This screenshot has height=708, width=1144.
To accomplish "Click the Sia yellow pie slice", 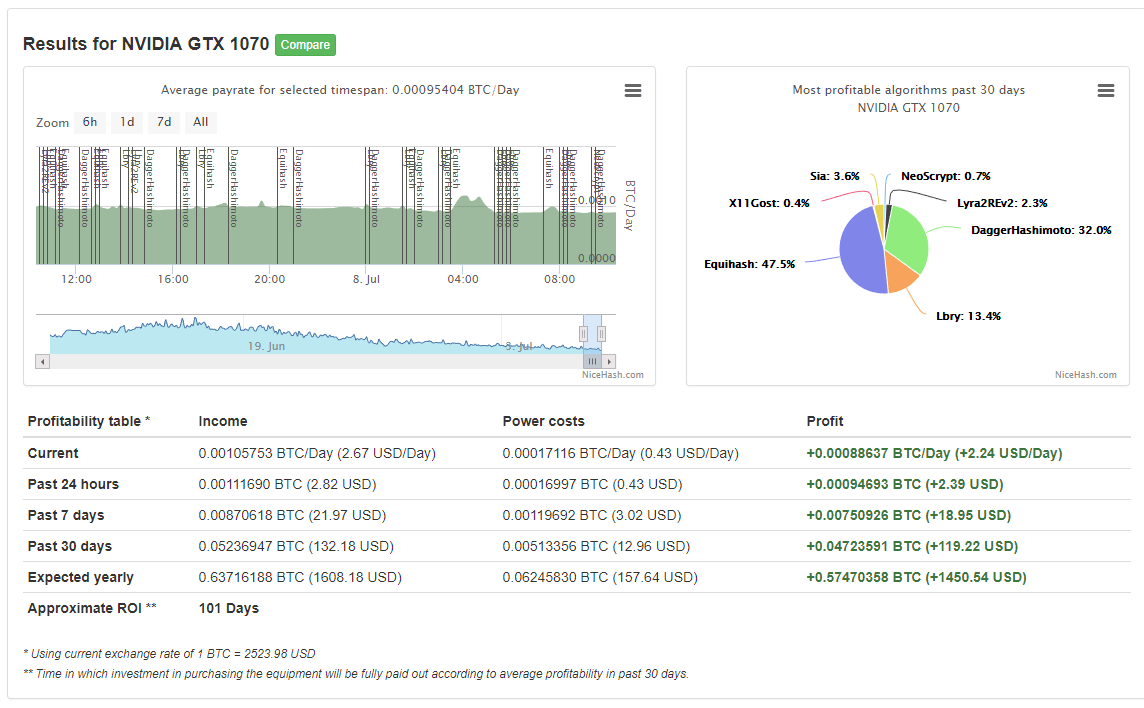I will pos(880,218).
